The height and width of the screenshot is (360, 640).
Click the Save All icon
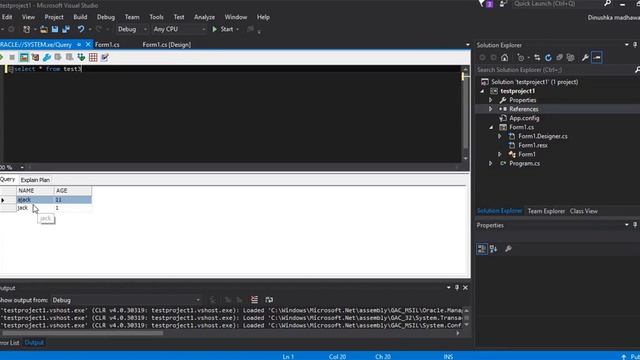click(x=66, y=29)
